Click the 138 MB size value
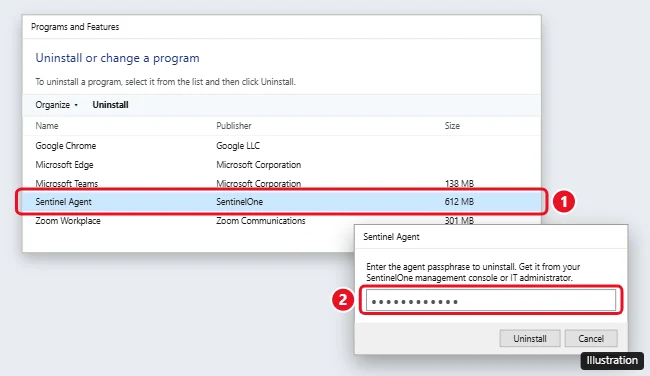Image resolution: width=650 pixels, height=376 pixels. click(459, 184)
